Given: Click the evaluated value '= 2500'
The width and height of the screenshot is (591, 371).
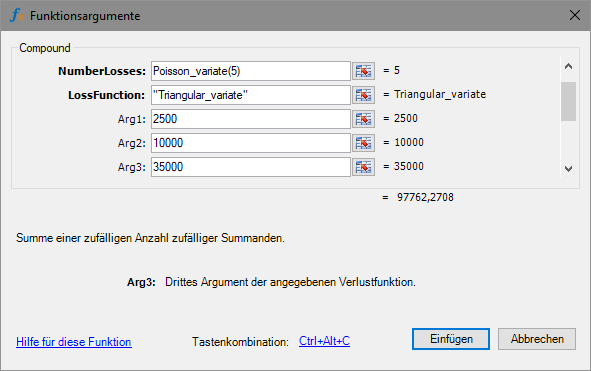Looking at the screenshot, I should pyautogui.click(x=401, y=118).
